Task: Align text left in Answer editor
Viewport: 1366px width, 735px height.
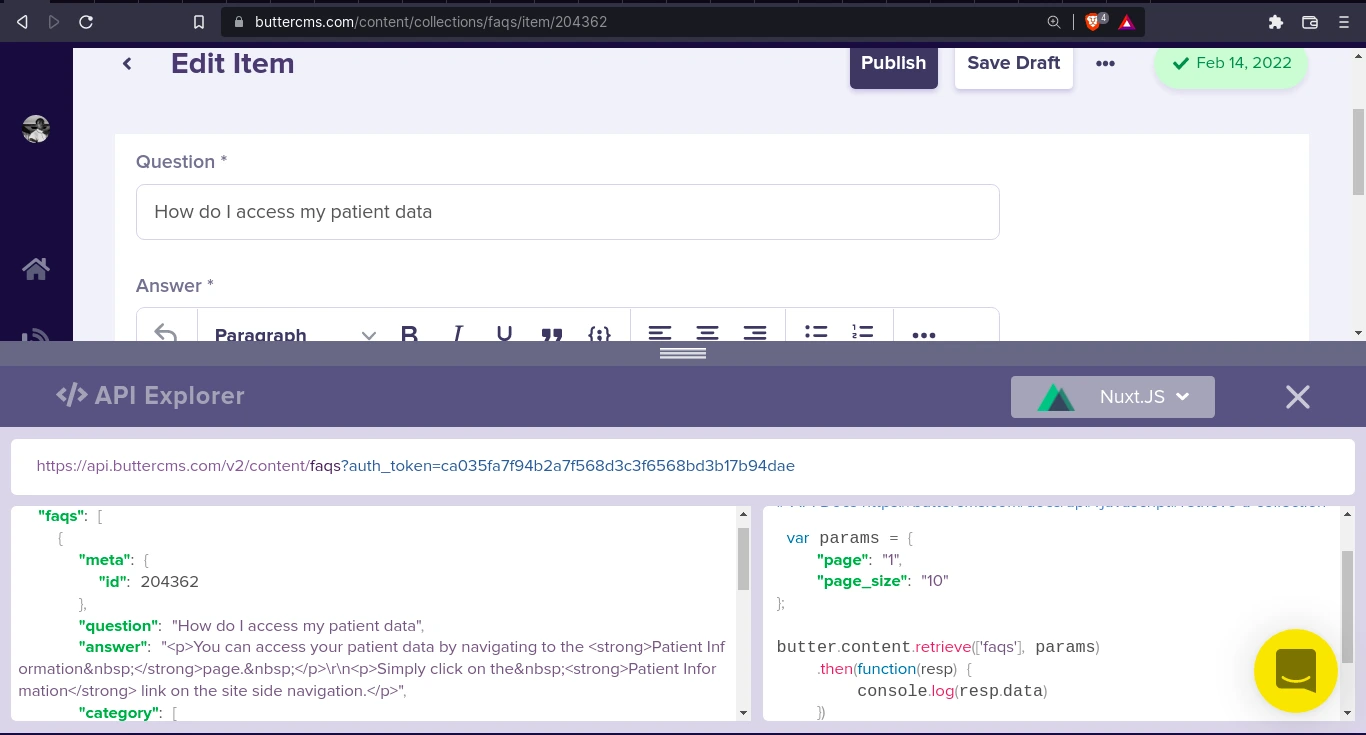Action: [x=659, y=334]
